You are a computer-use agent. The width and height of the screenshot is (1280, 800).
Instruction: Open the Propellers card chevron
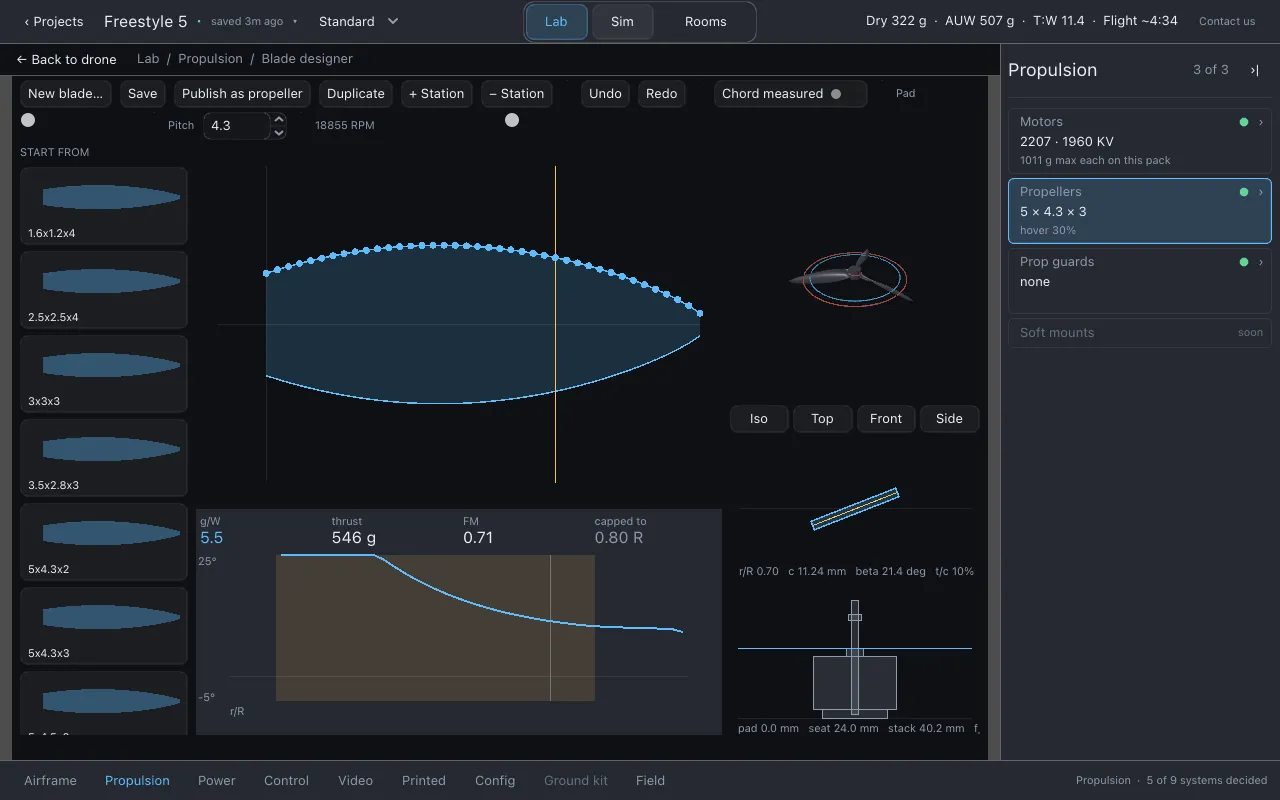[1261, 192]
